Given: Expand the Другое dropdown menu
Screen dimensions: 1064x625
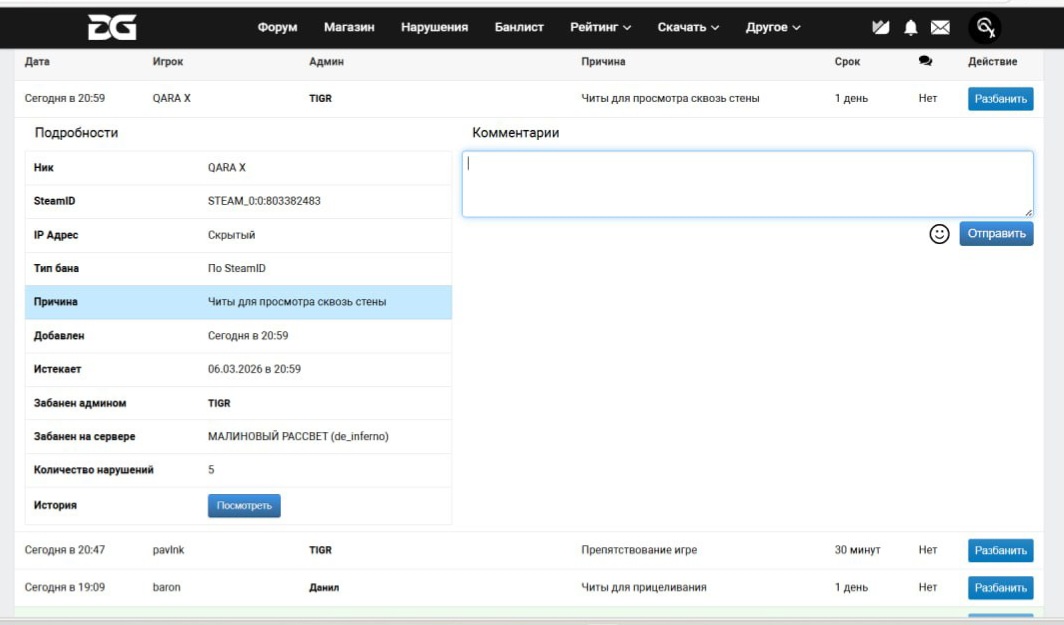Looking at the screenshot, I should tap(773, 28).
